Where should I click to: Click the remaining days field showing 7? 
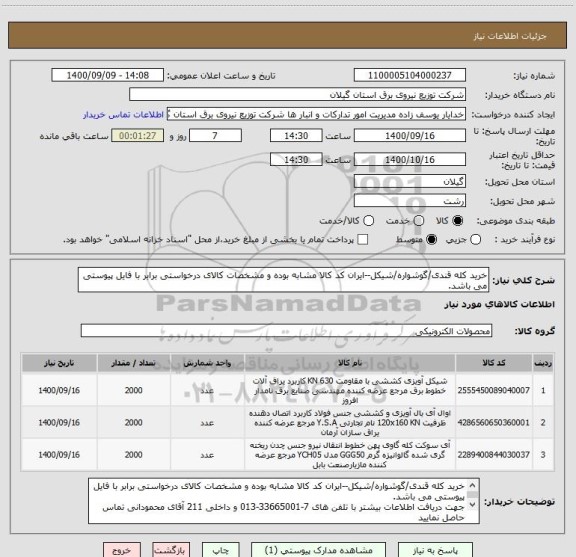coord(215,136)
